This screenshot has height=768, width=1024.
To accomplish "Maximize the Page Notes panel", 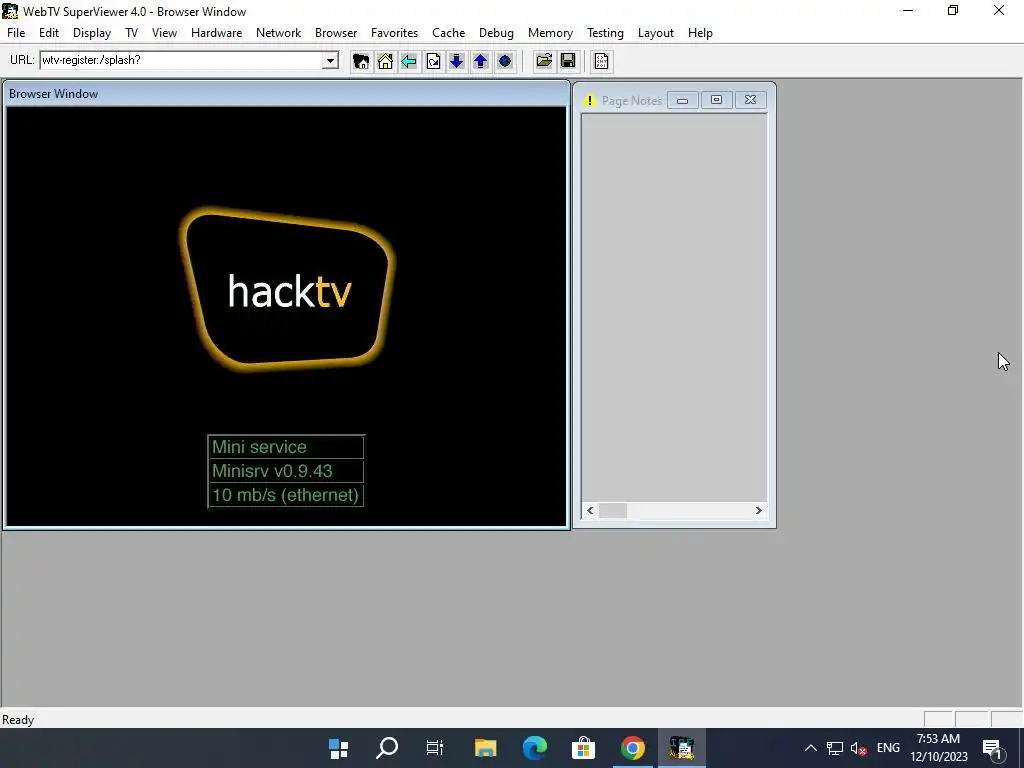I will point(716,100).
